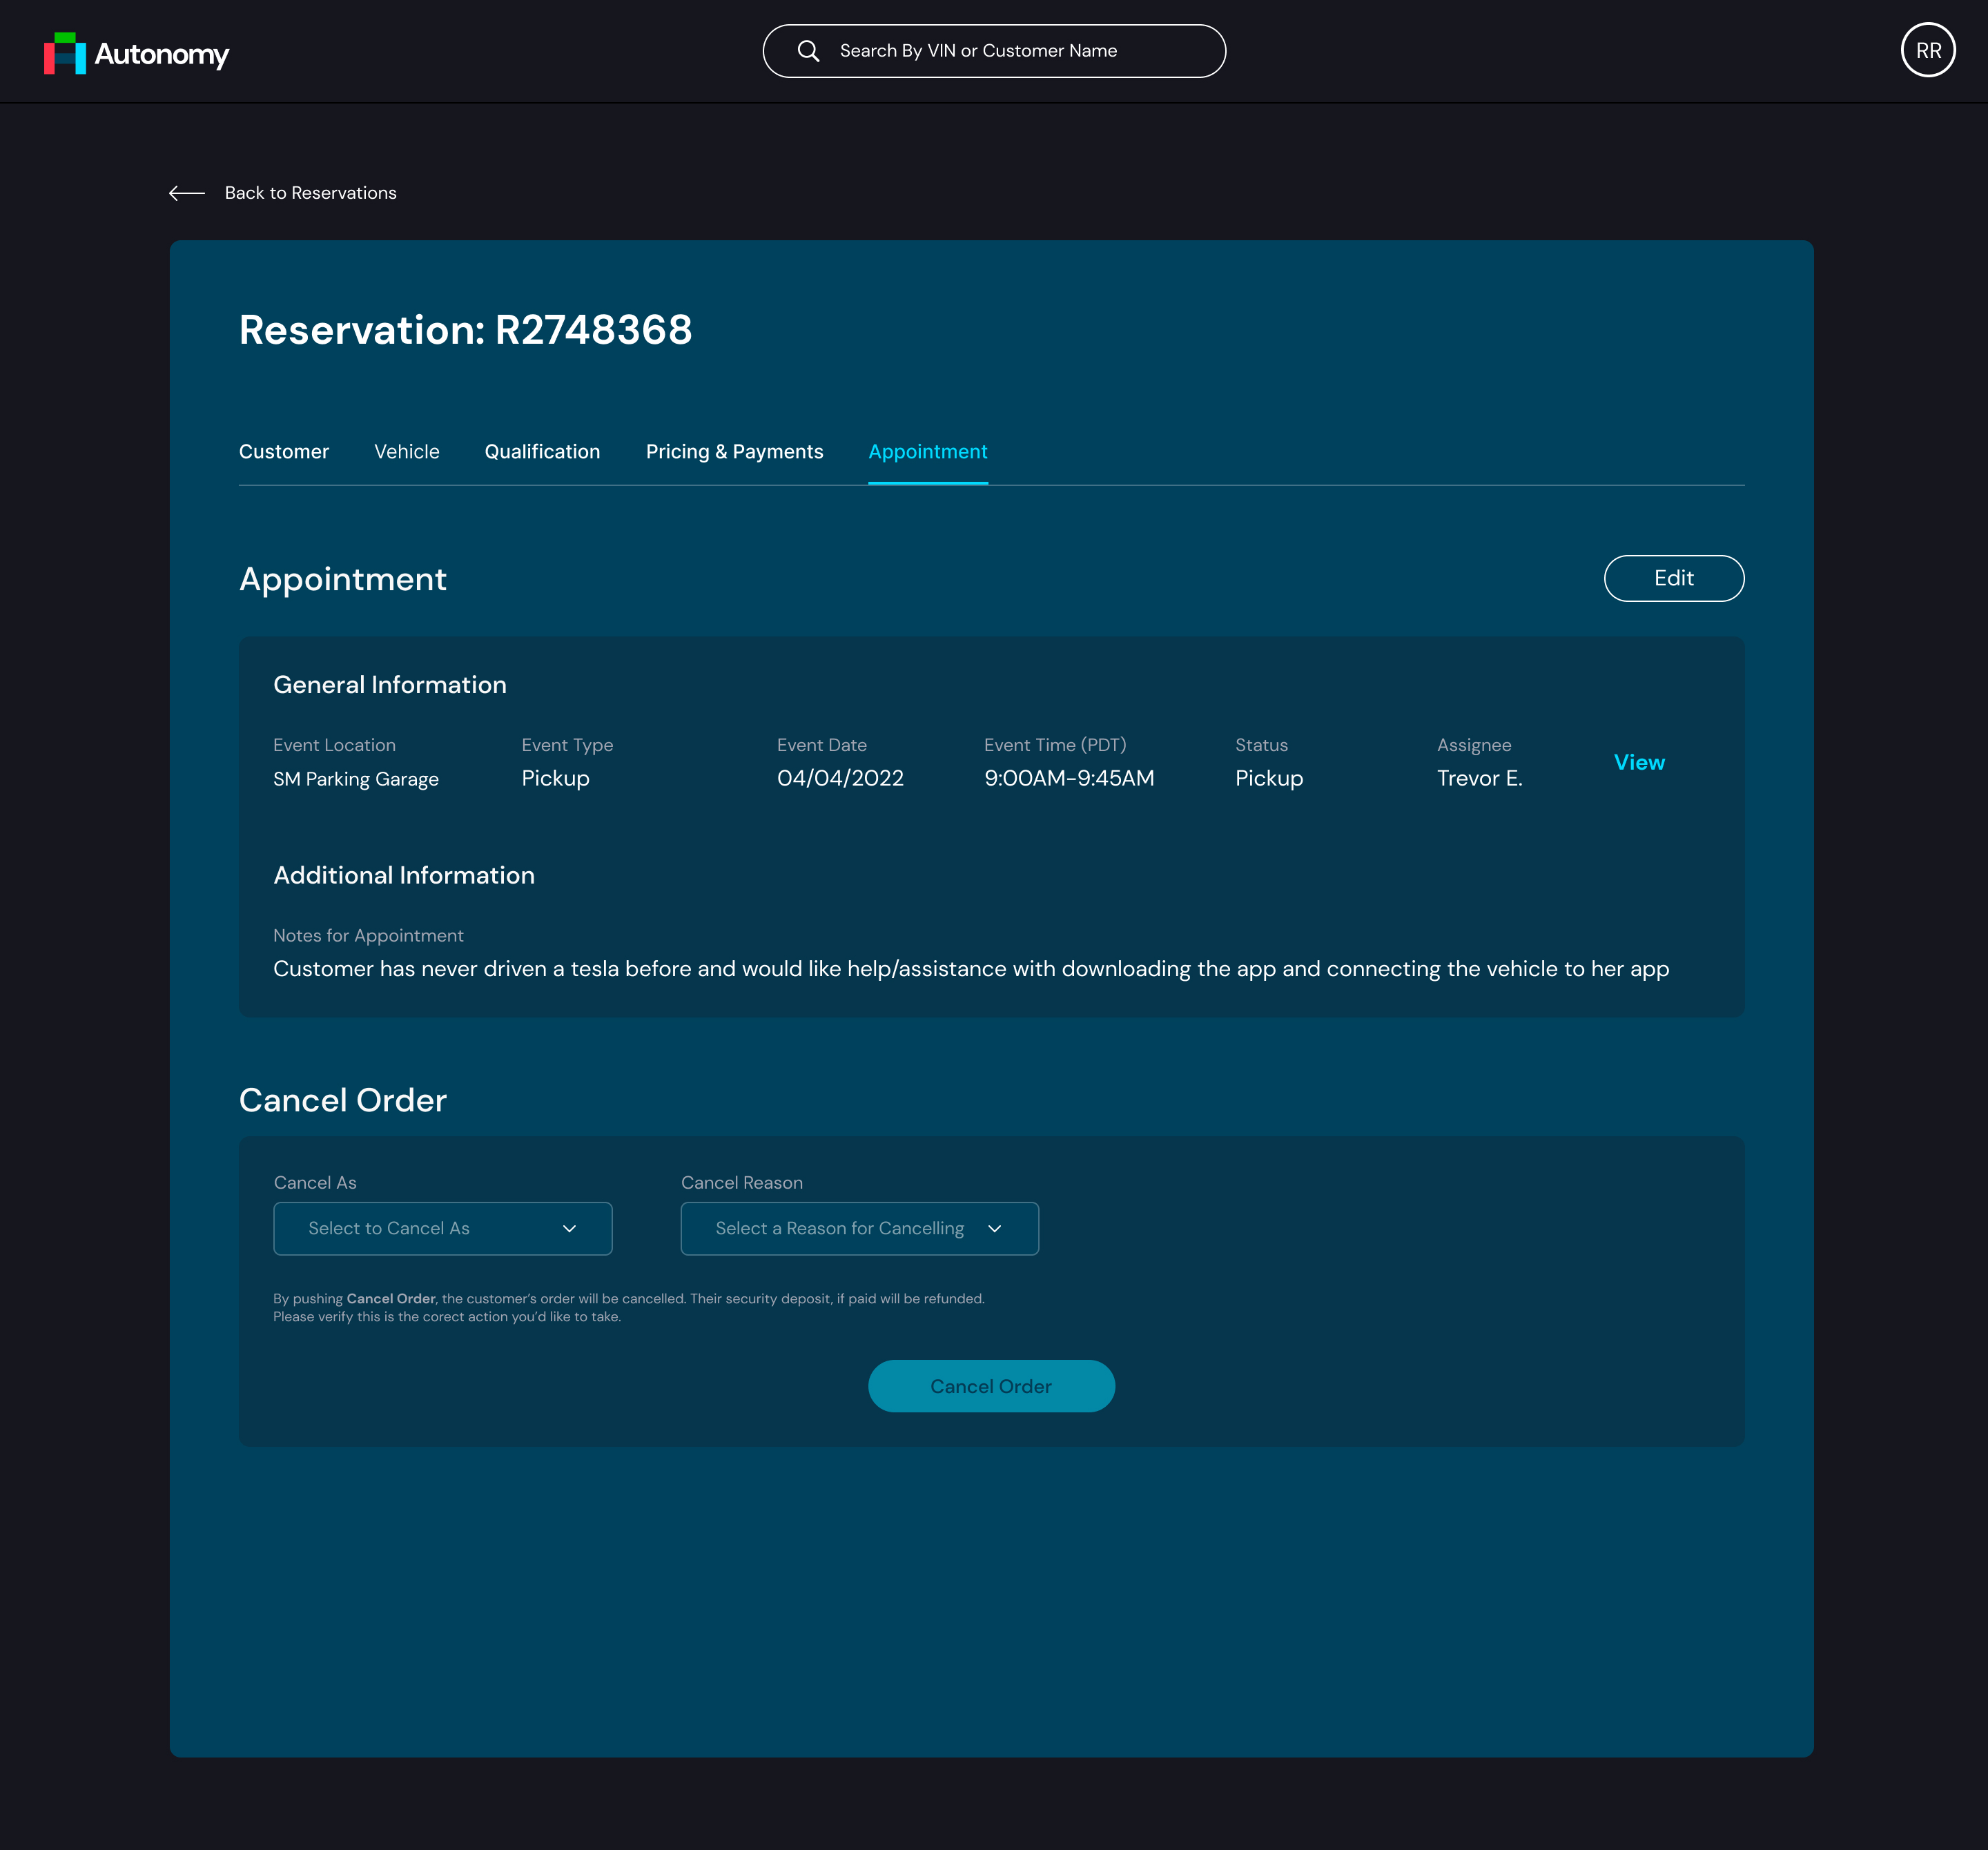
Task: Open the RR user avatar menu
Action: [1927, 50]
